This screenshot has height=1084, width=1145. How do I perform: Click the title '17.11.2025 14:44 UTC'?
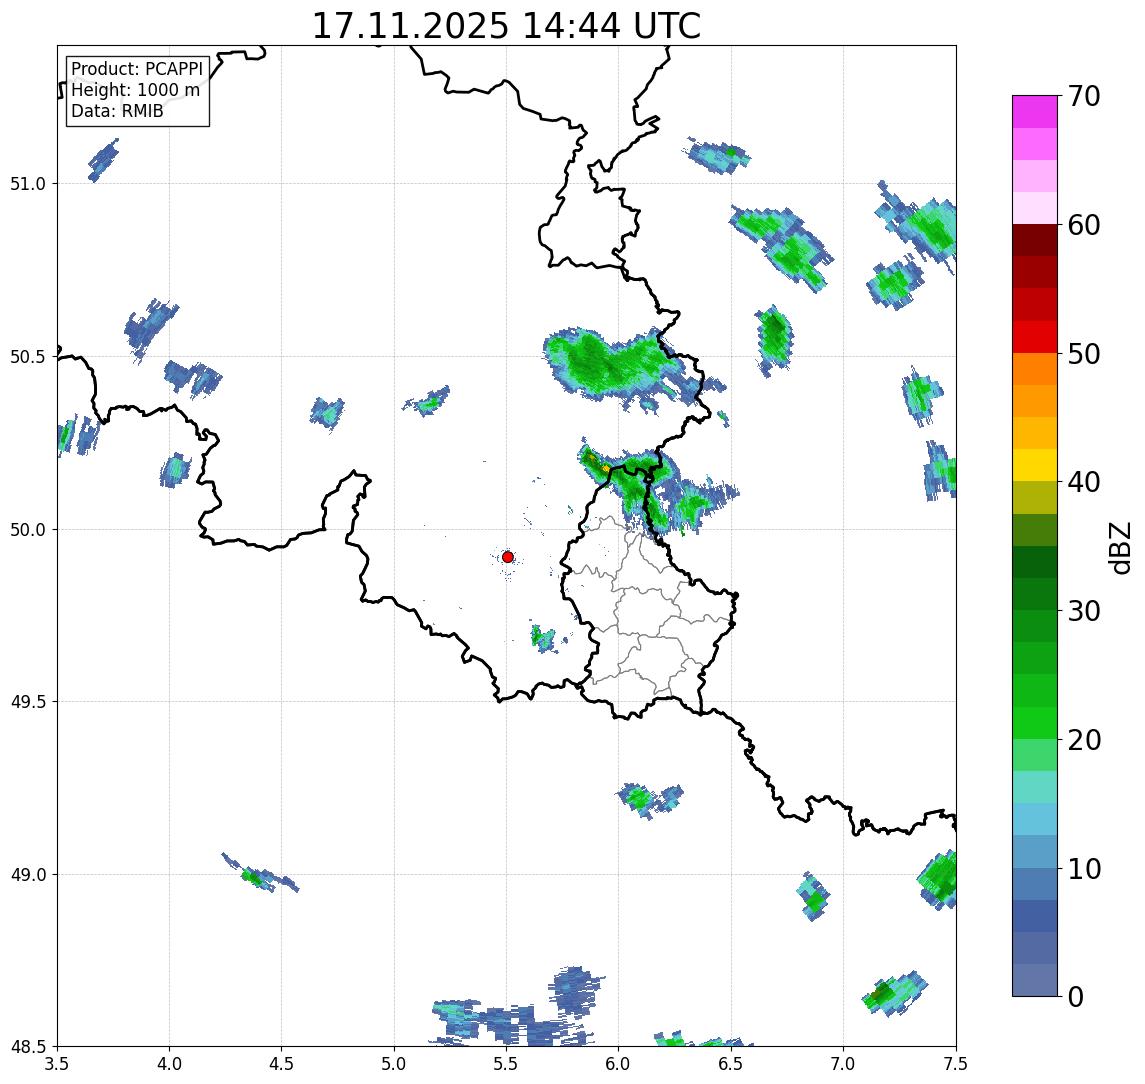tap(506, 26)
